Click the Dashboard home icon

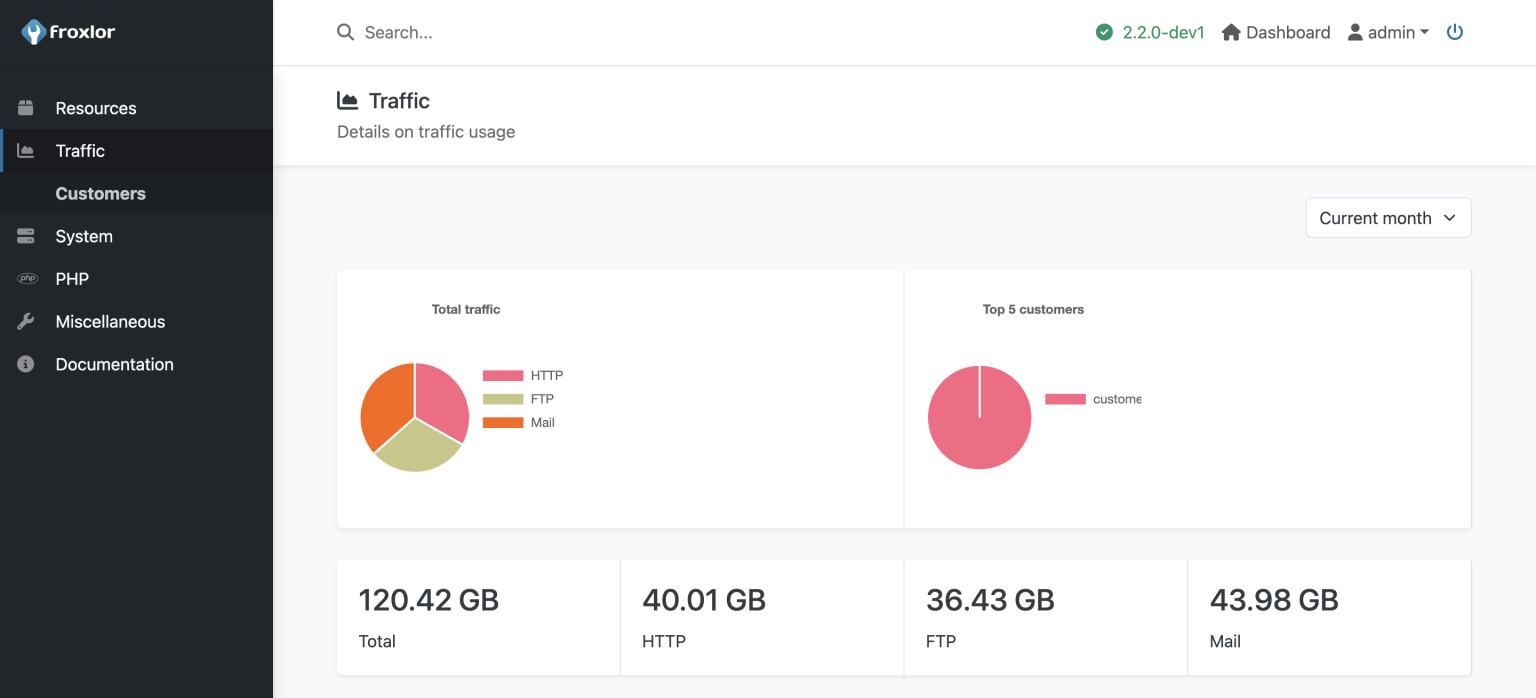point(1229,31)
